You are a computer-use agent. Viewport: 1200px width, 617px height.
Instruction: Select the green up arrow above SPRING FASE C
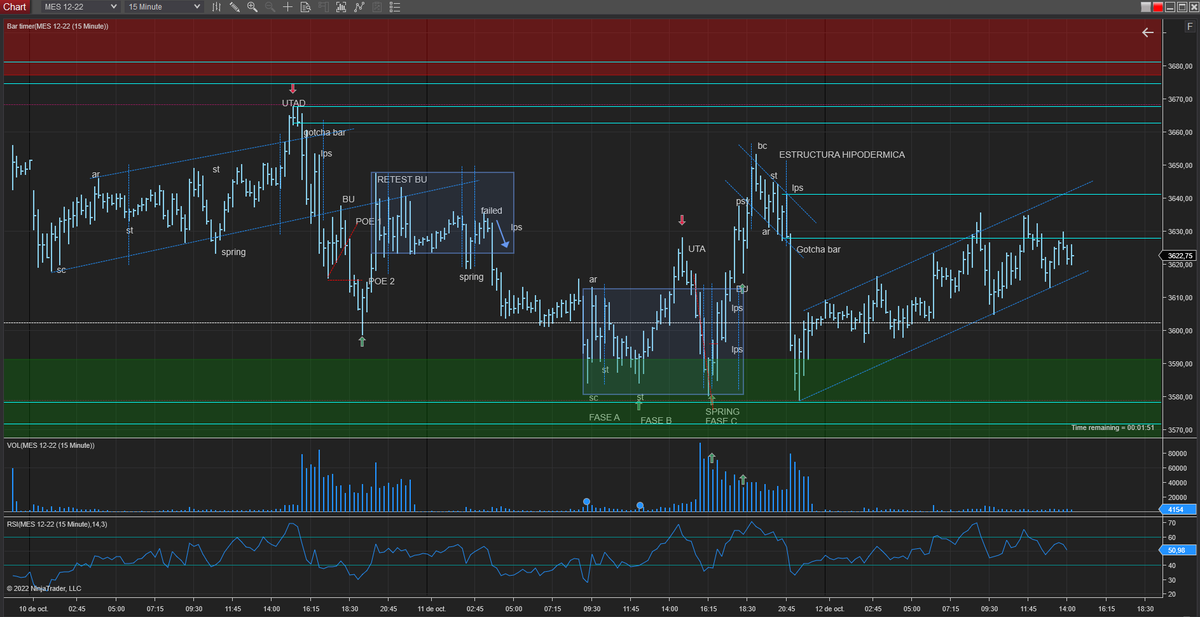pos(711,398)
